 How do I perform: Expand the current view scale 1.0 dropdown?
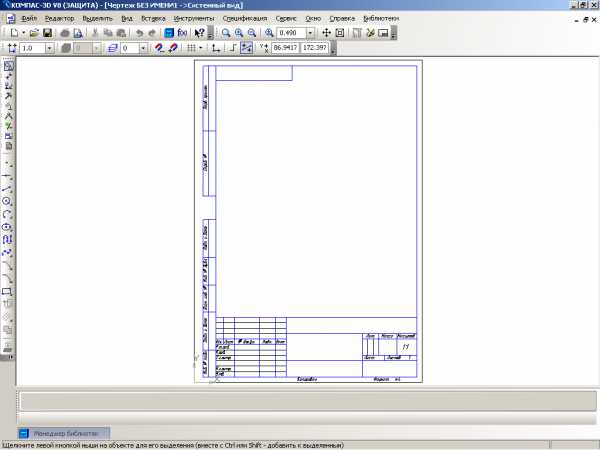(x=49, y=48)
